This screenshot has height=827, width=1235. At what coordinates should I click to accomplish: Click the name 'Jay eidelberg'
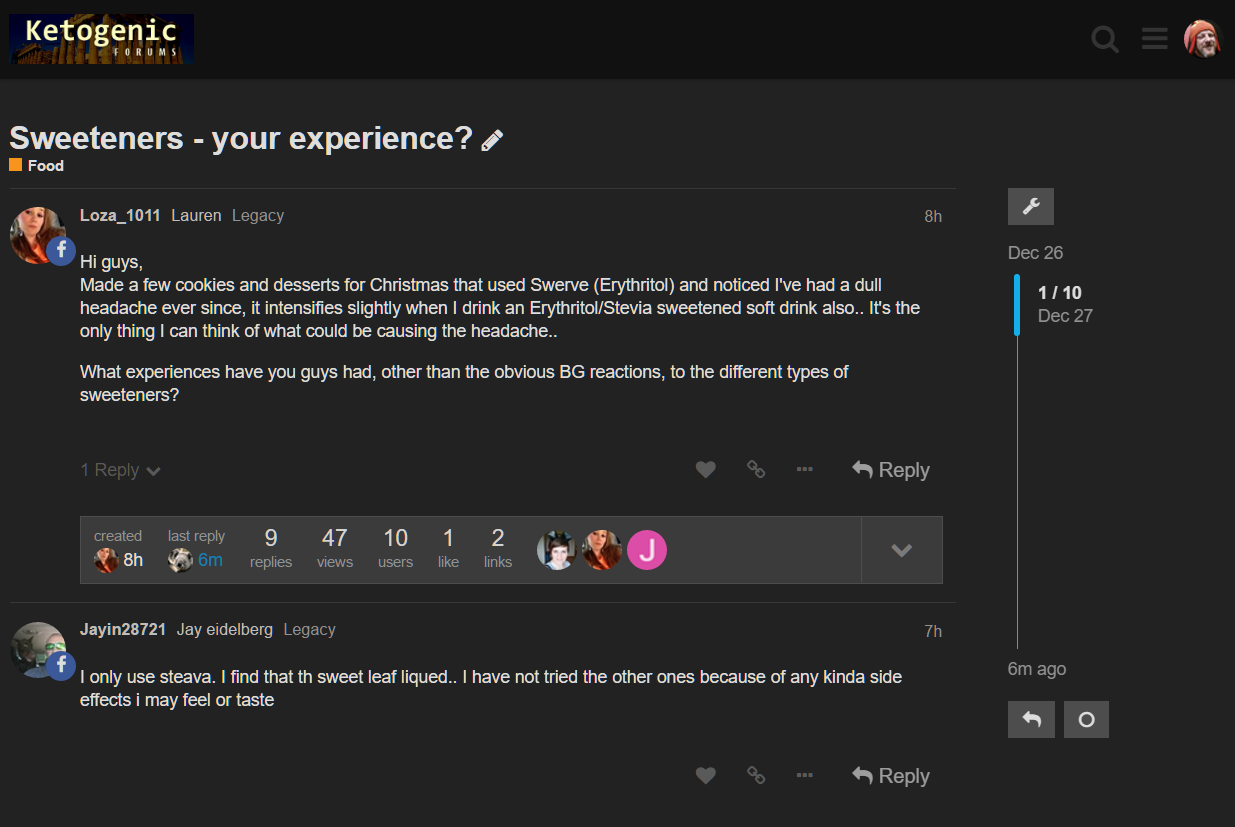tap(225, 630)
